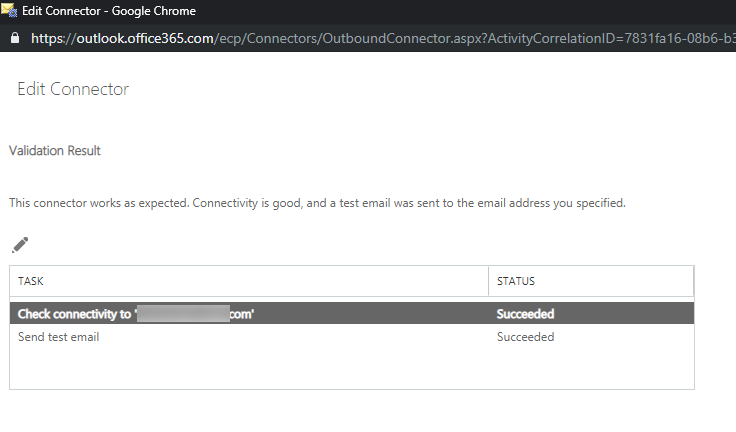This screenshot has width=736, height=432.
Task: Click the 'Validation Result' label
Action: click(x=55, y=151)
